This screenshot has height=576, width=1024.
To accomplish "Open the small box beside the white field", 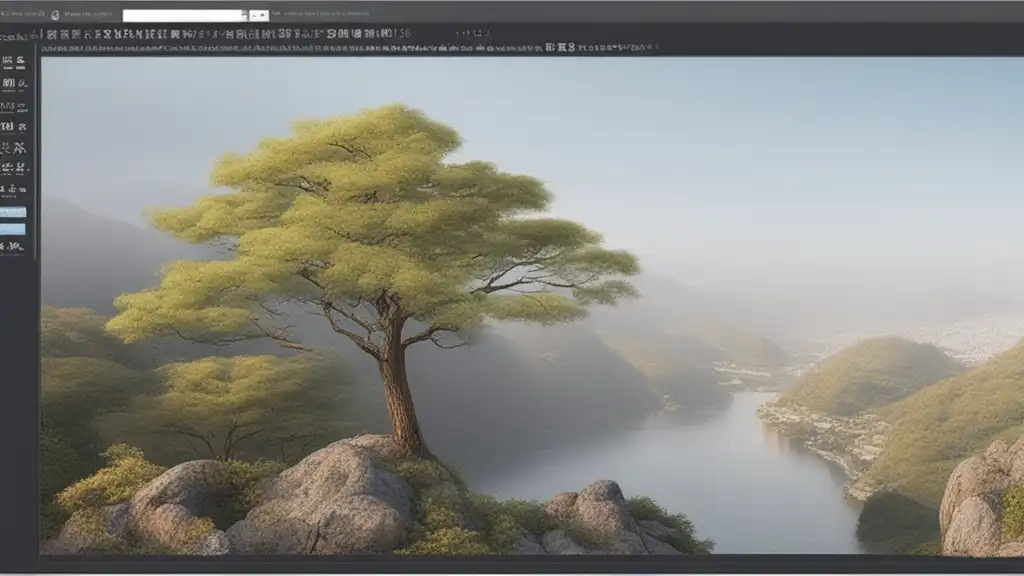I will 258,15.
